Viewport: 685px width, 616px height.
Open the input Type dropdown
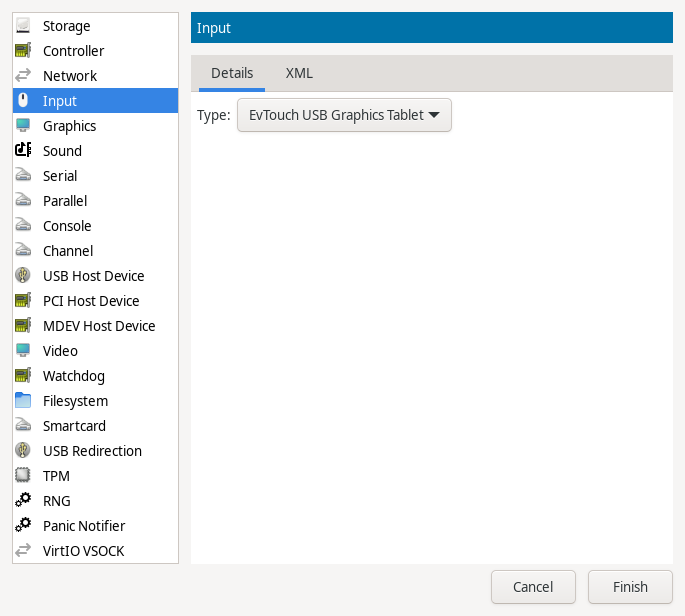[344, 115]
